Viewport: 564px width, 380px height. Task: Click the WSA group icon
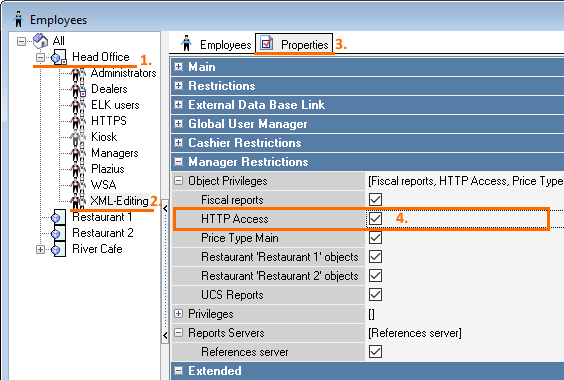coord(78,185)
